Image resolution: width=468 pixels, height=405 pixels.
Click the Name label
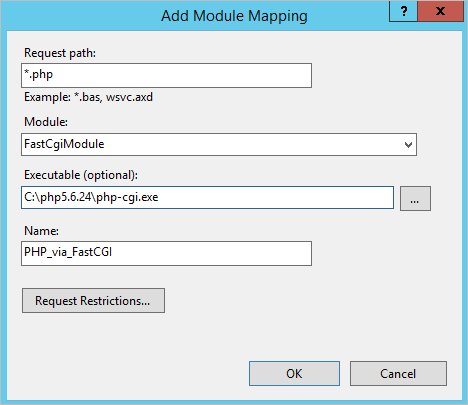coord(41,231)
